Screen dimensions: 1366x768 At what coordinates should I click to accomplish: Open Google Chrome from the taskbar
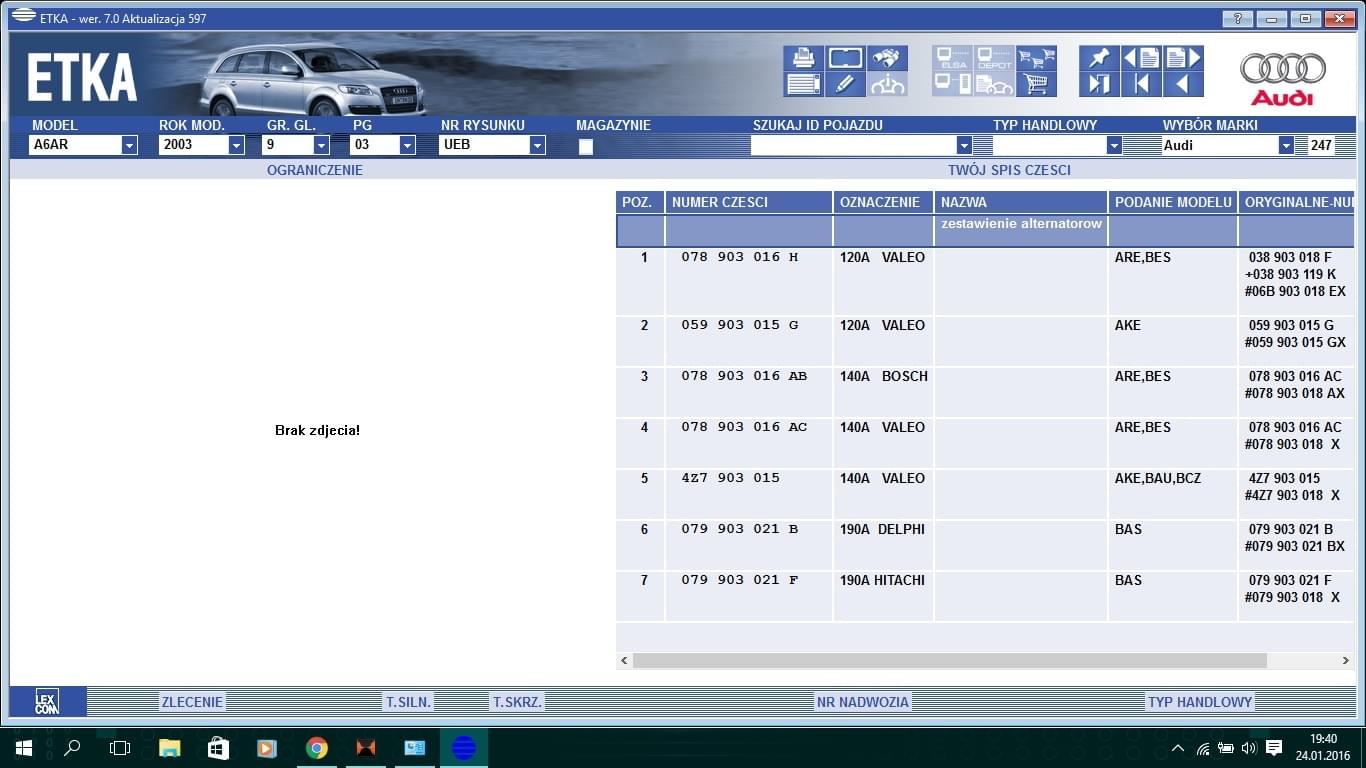pos(317,747)
